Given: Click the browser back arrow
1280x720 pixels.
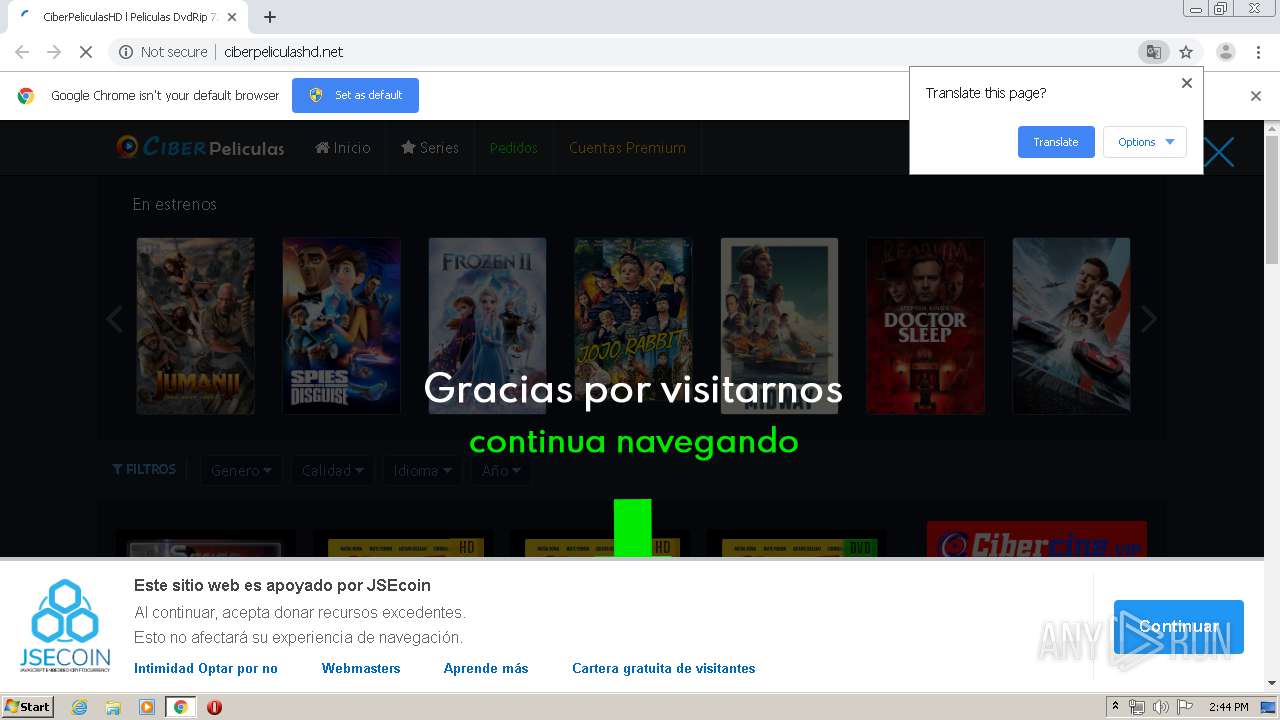Looking at the screenshot, I should [x=22, y=52].
